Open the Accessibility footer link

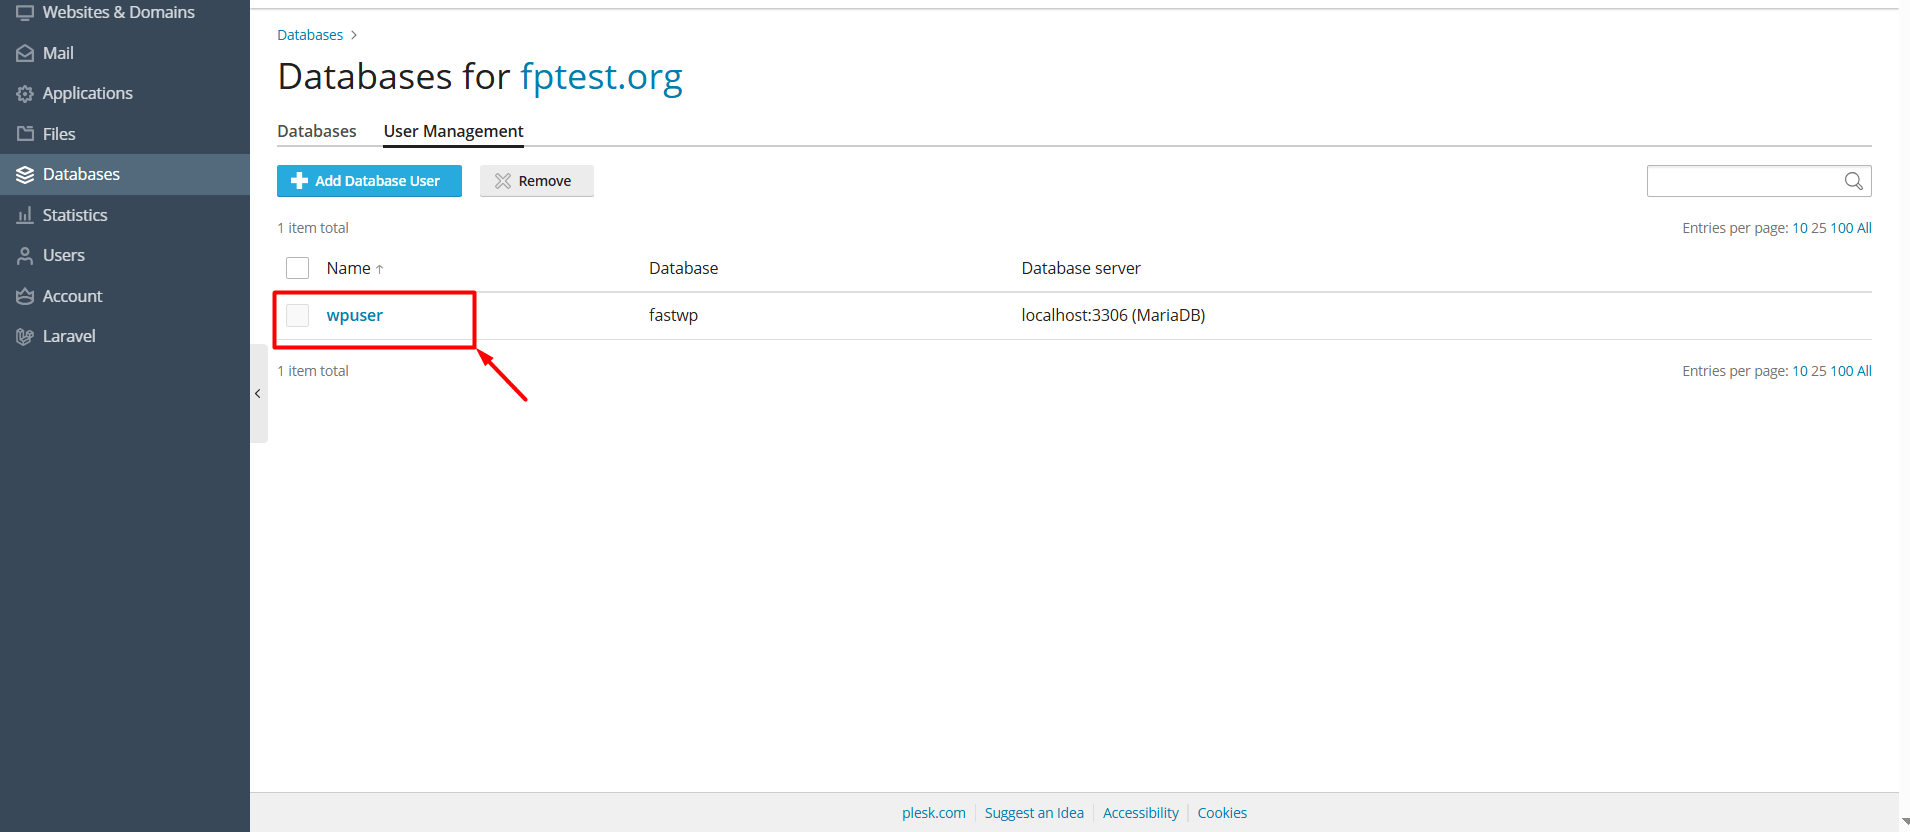coord(1141,813)
